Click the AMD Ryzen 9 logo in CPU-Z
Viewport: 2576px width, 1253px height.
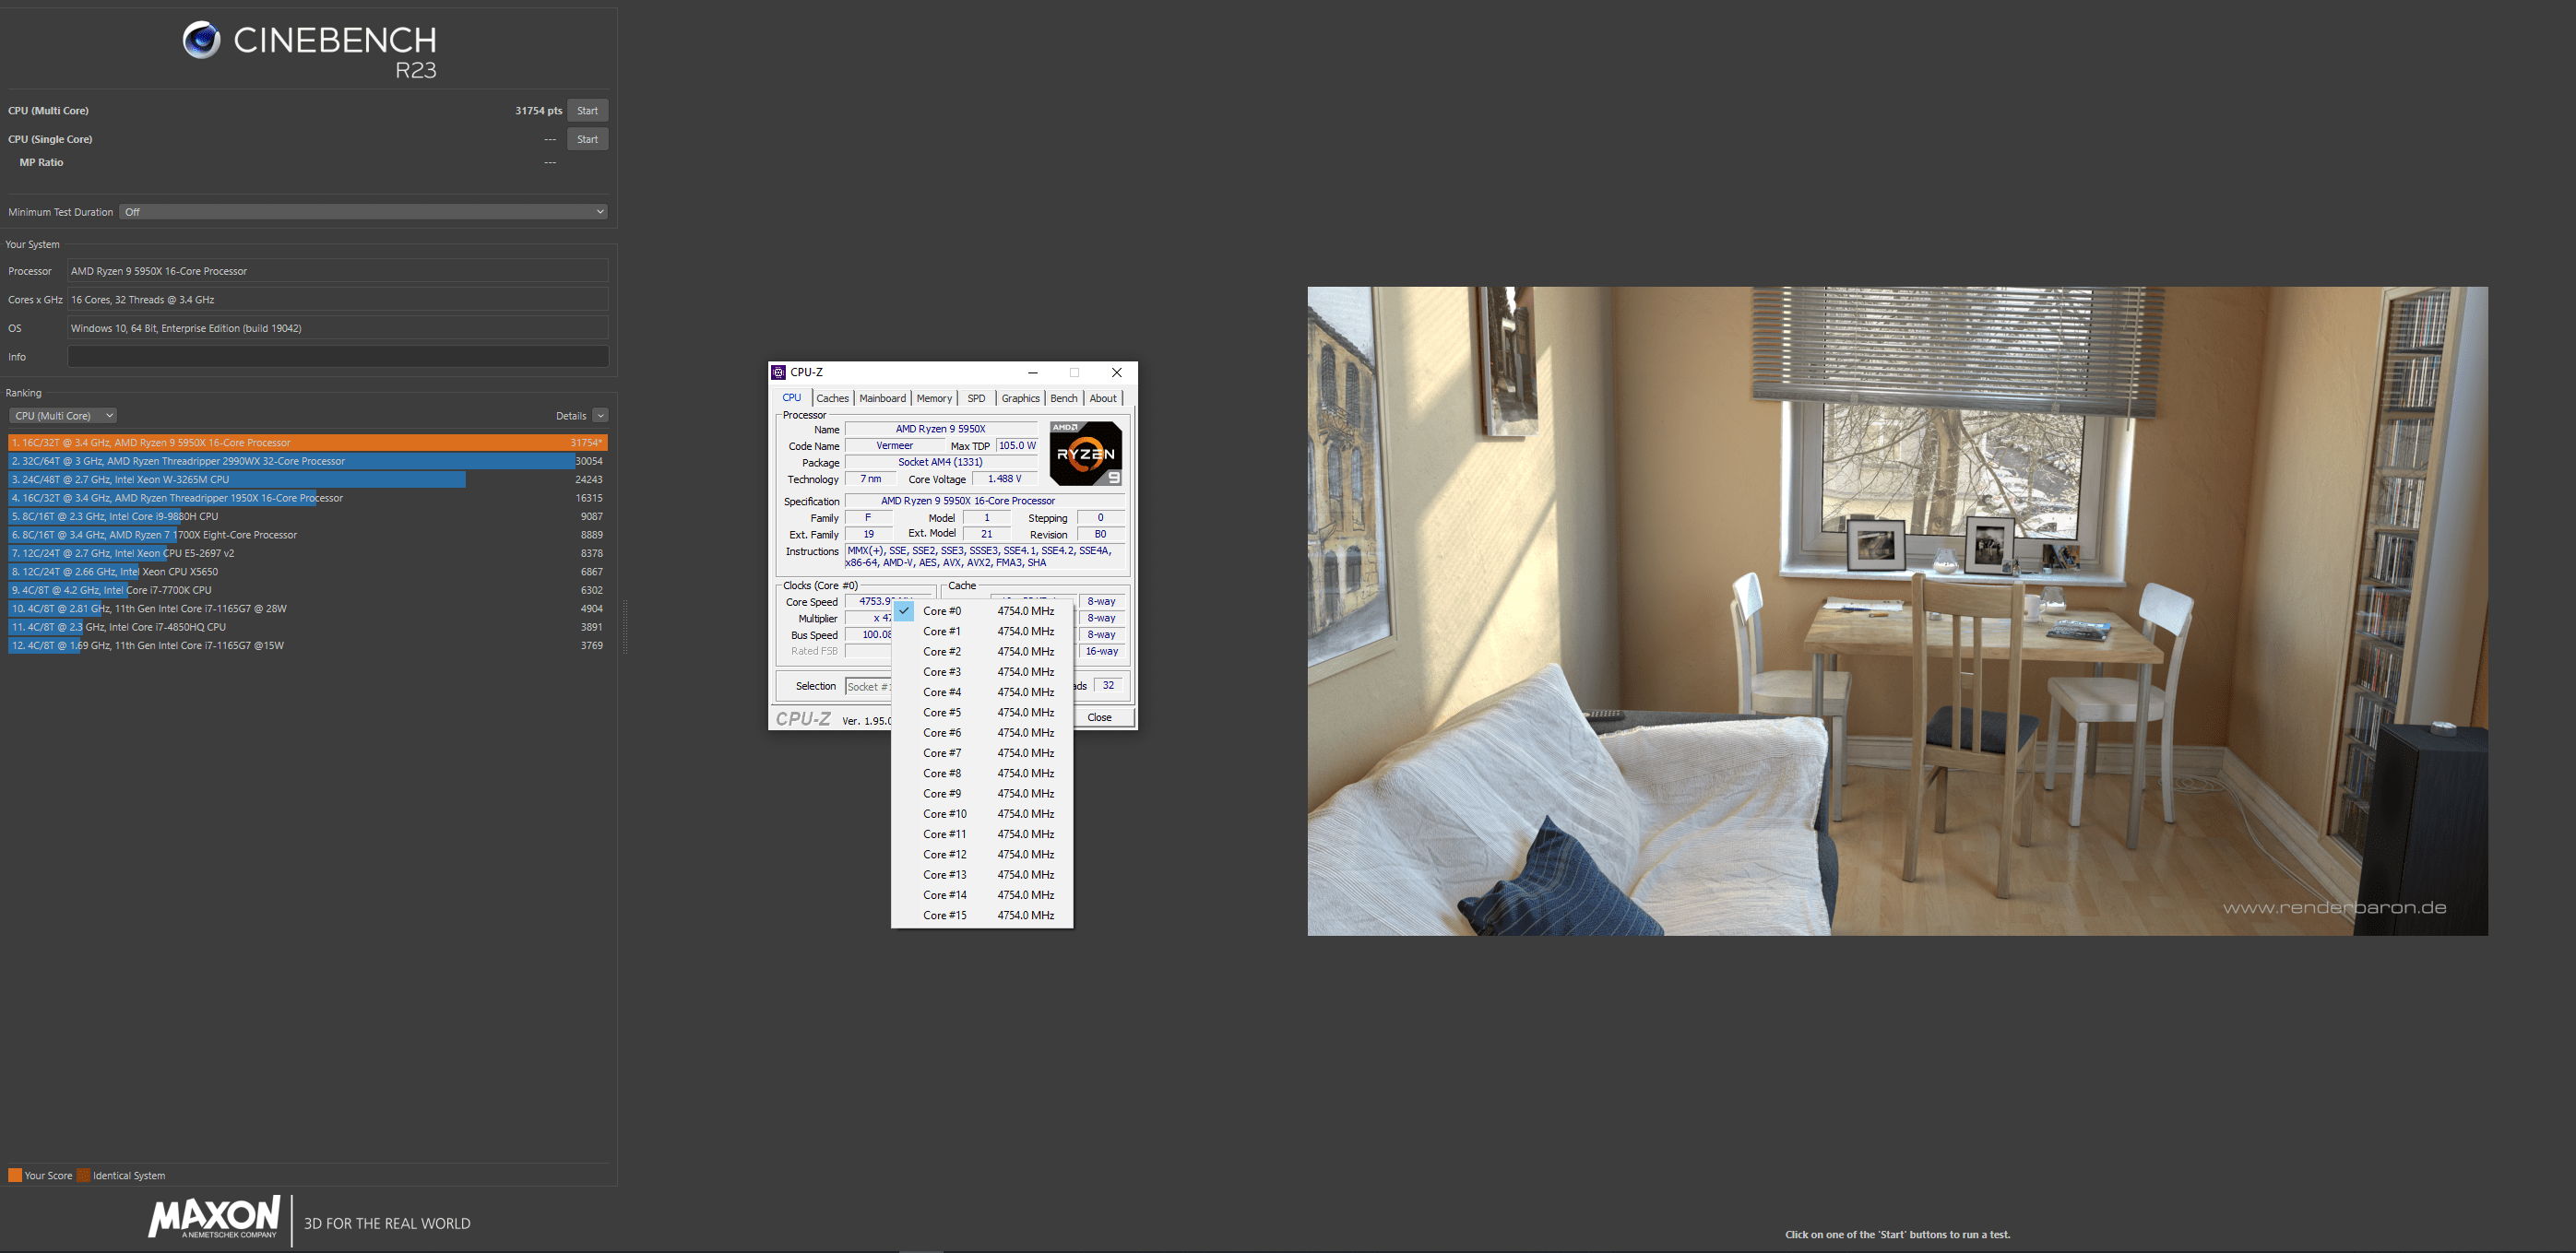(1085, 453)
